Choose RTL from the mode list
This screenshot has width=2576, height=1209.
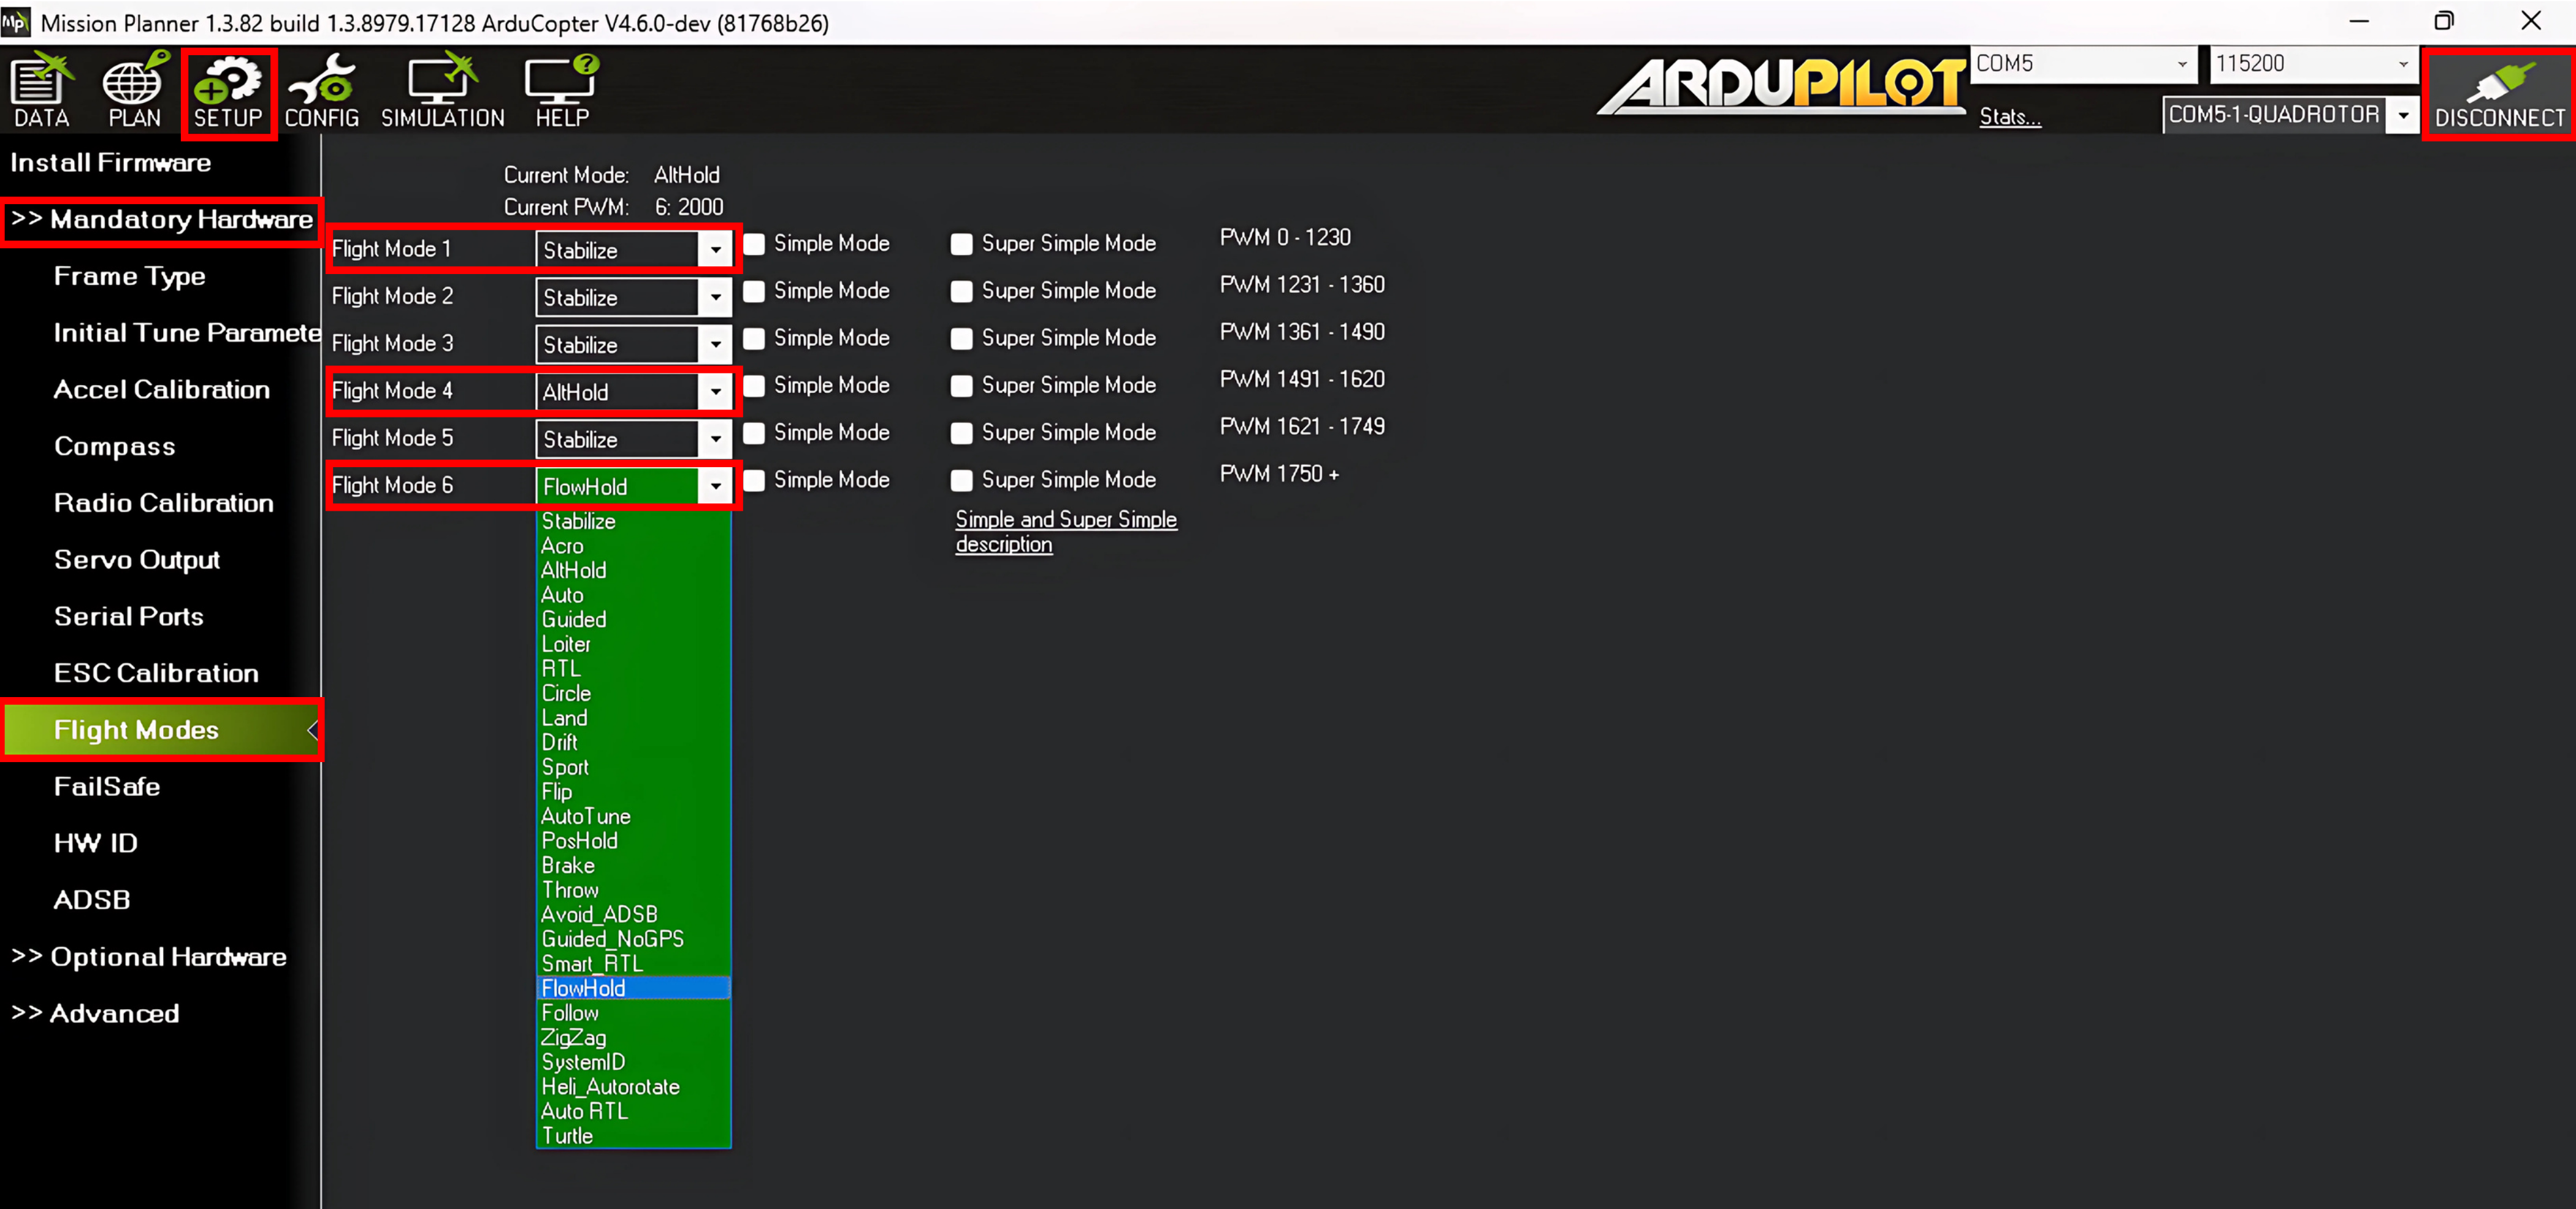pos(633,669)
